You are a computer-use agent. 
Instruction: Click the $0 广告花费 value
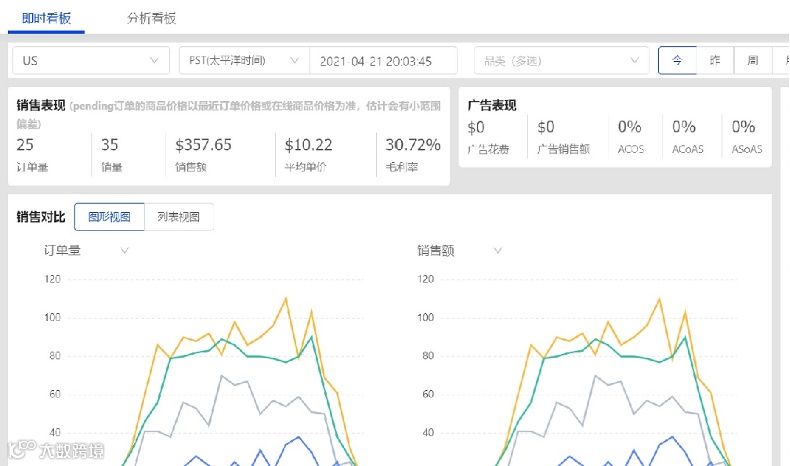tap(476, 127)
